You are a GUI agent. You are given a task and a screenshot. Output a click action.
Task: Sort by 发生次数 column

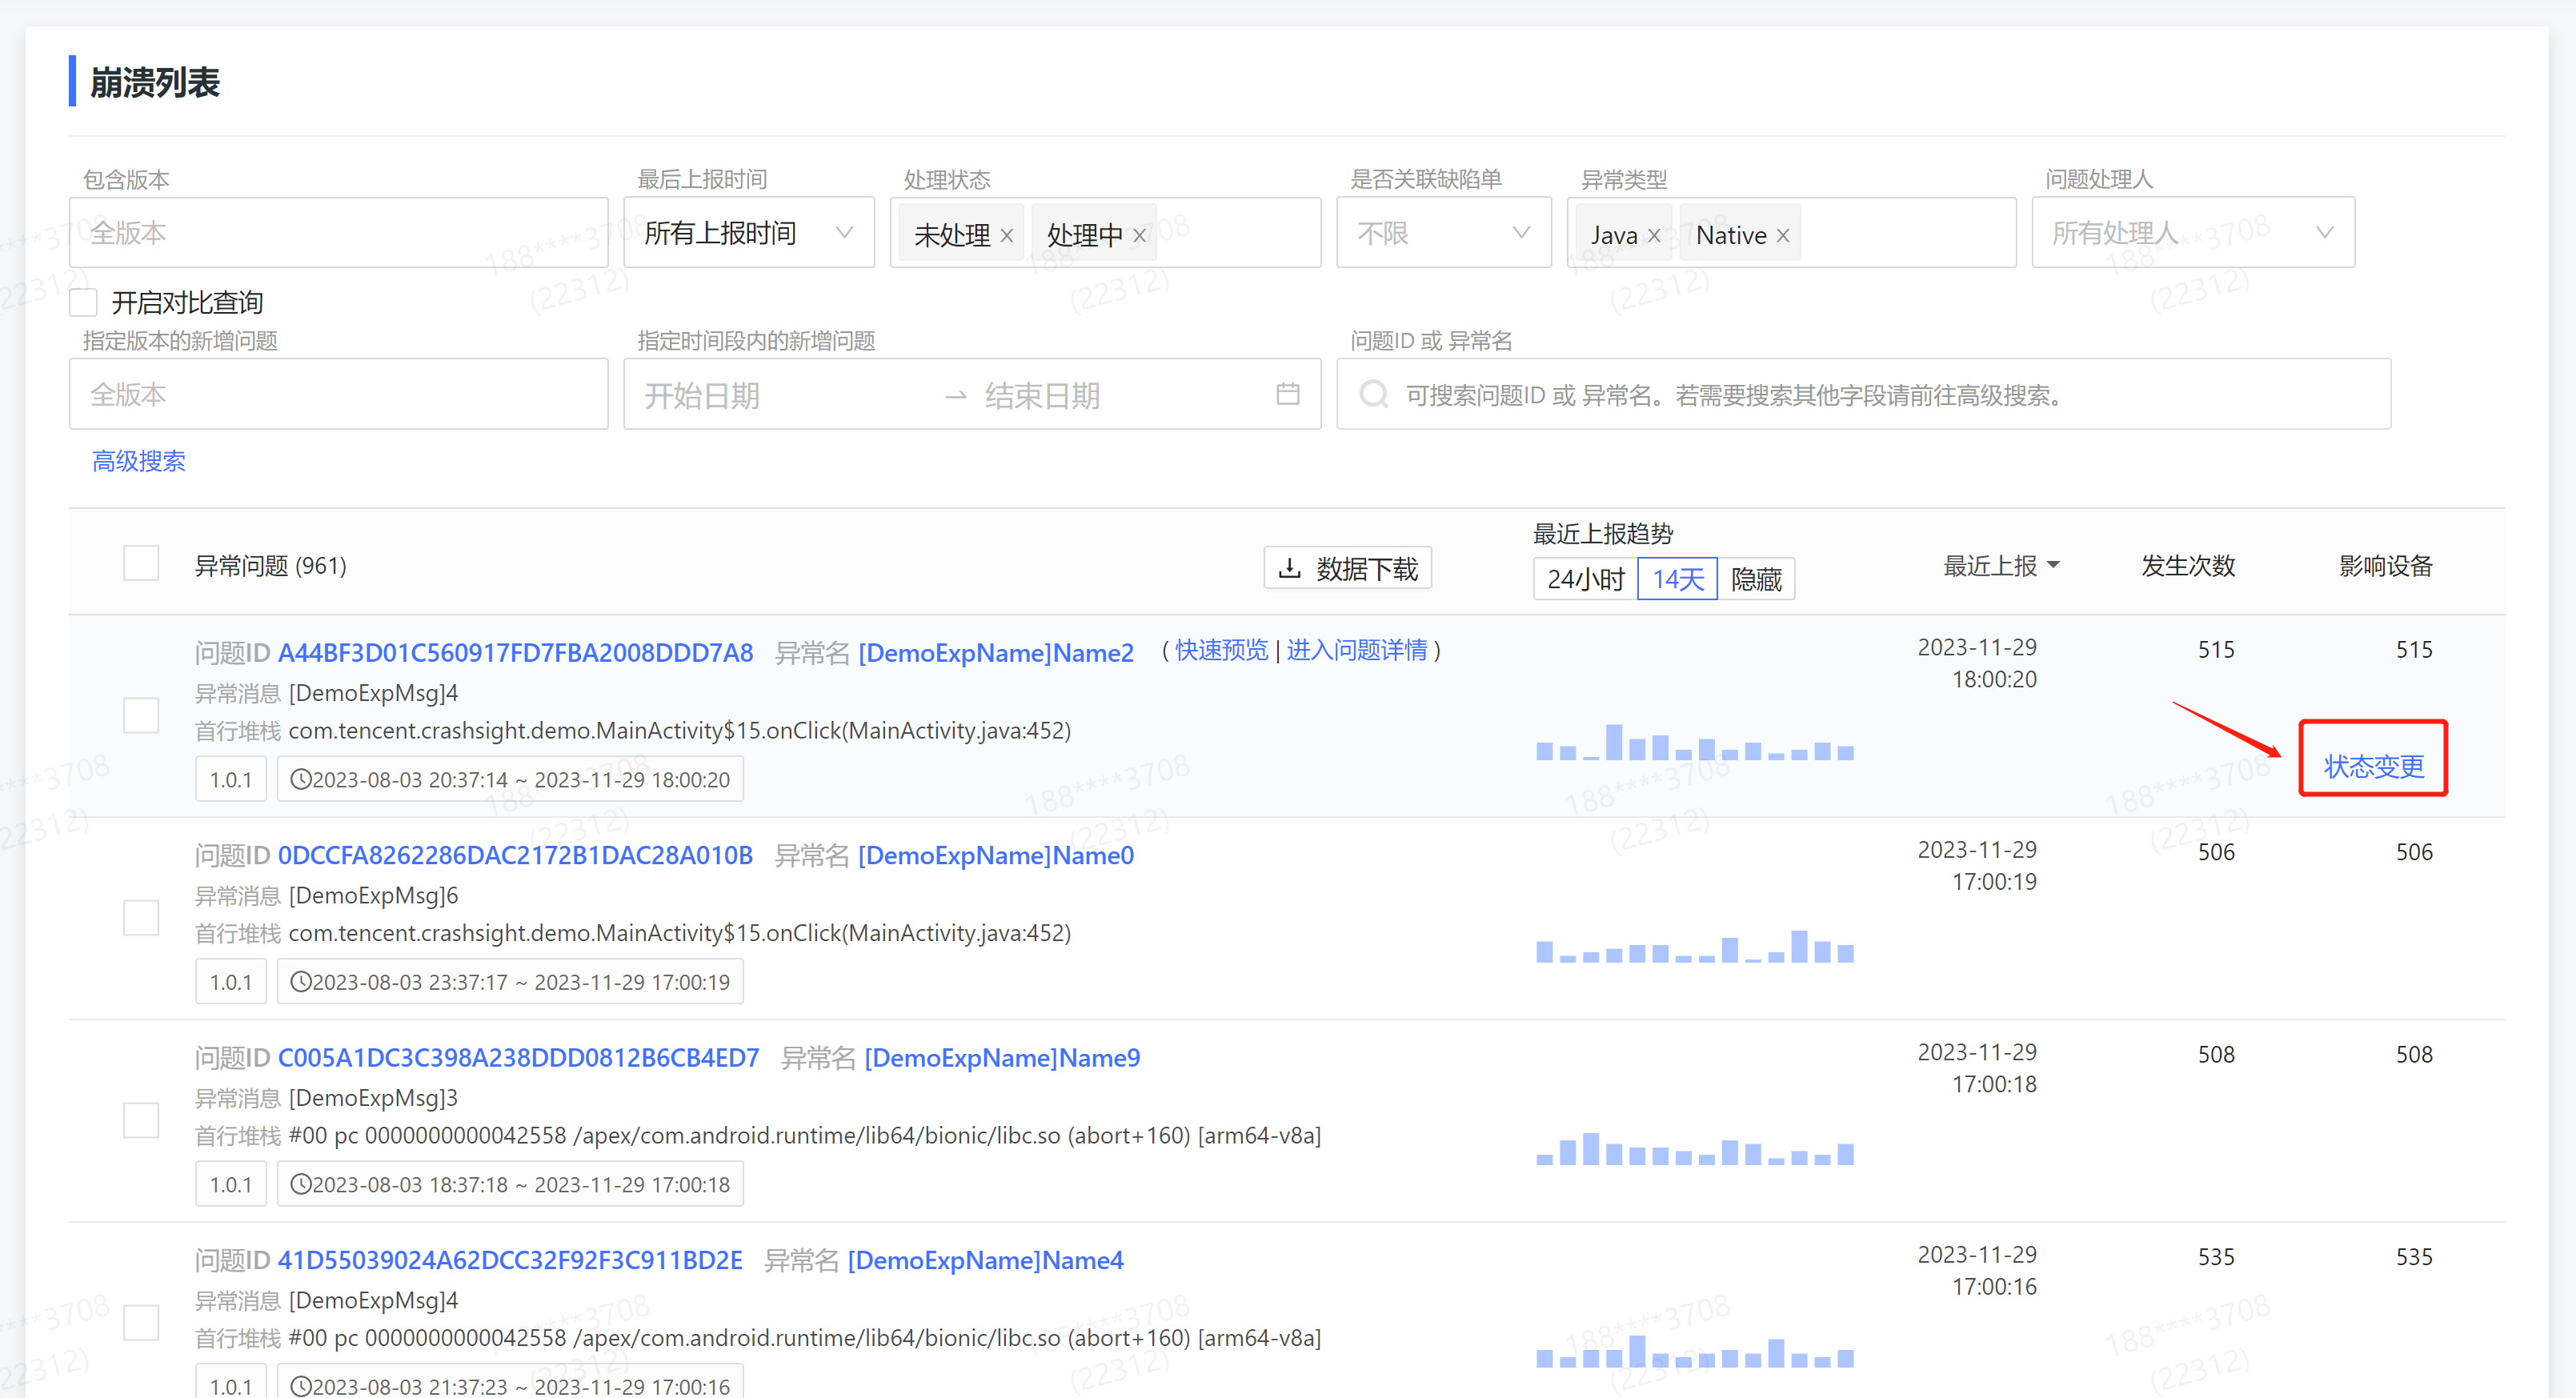point(2188,566)
